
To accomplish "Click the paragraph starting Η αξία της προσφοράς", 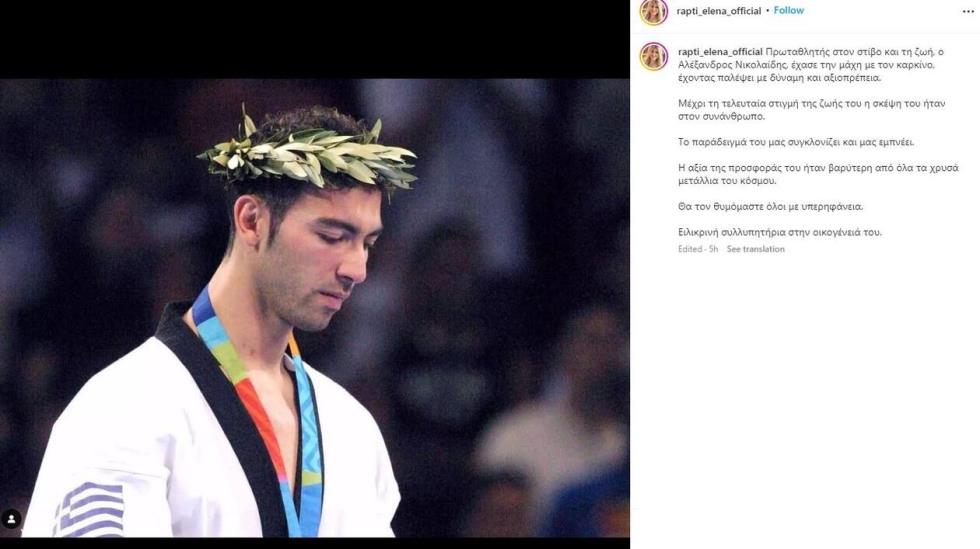I will (x=818, y=174).
